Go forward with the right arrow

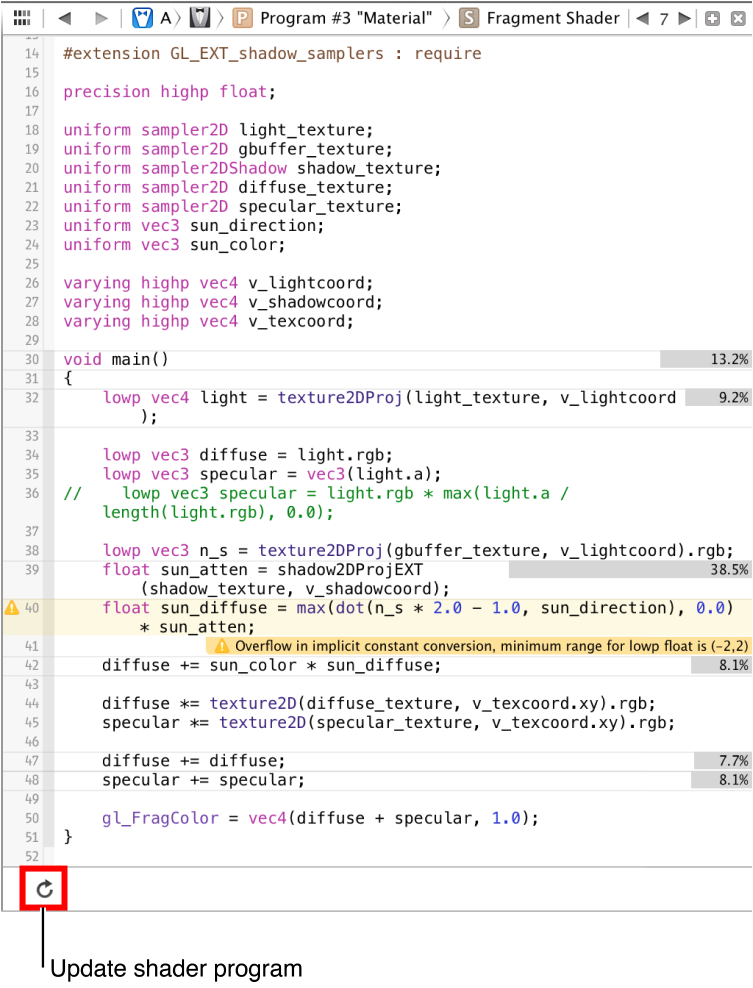click(x=101, y=18)
